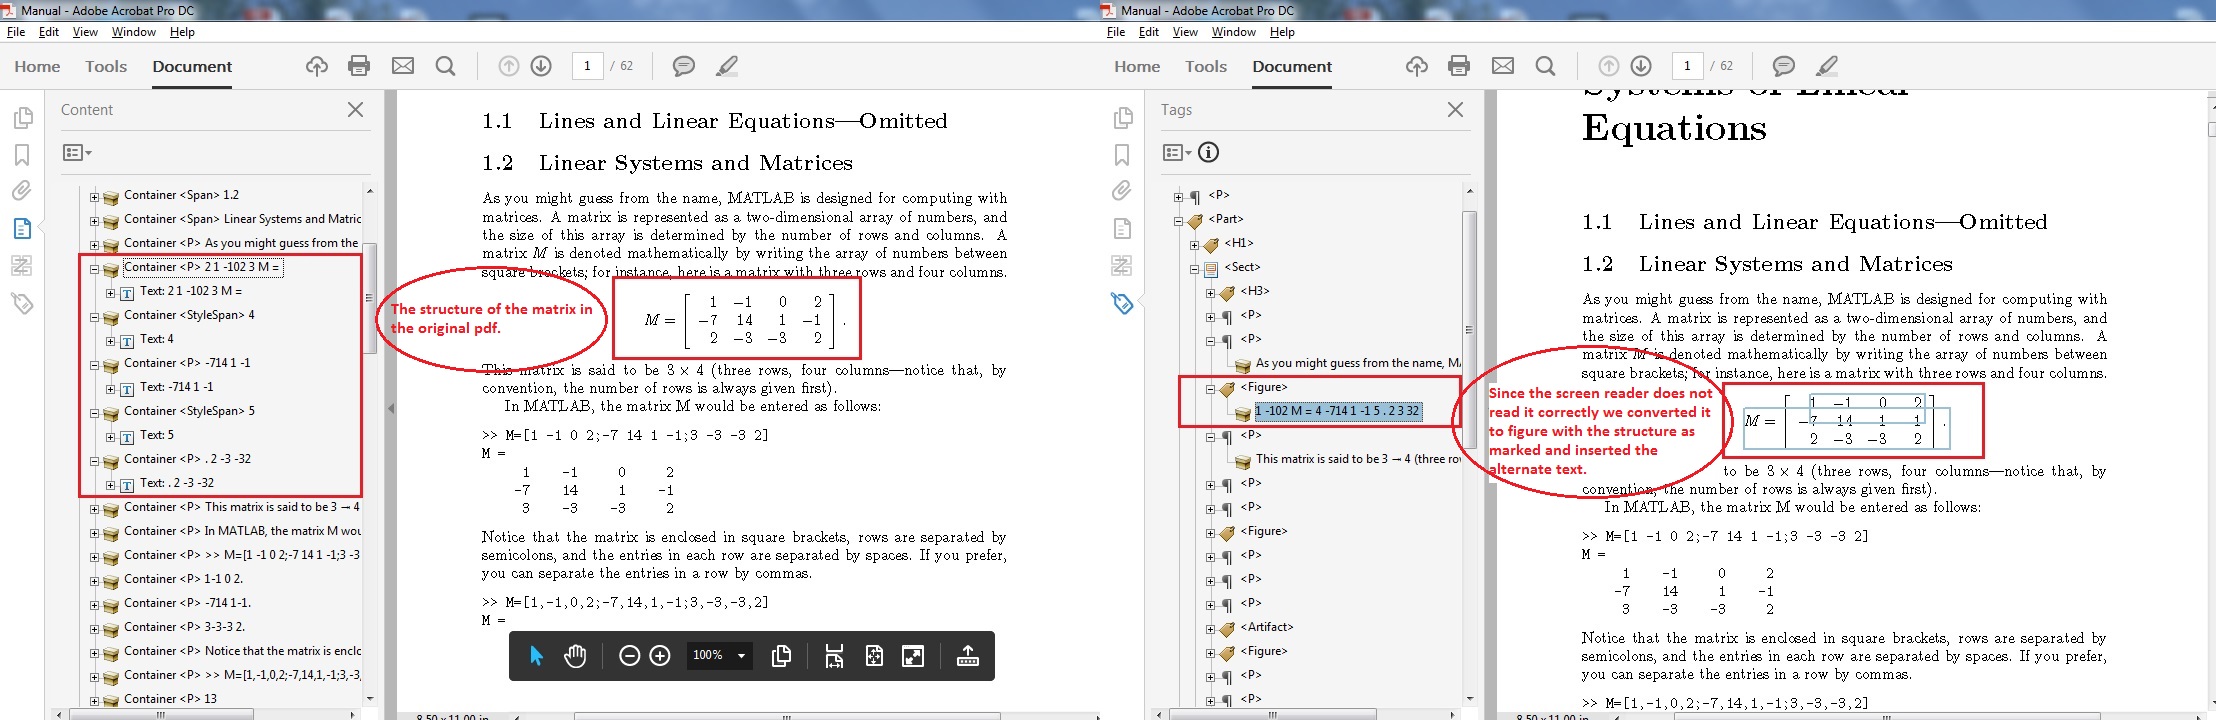Go to next page in left window
Viewport: 2216px width, 720px height.
(x=541, y=66)
